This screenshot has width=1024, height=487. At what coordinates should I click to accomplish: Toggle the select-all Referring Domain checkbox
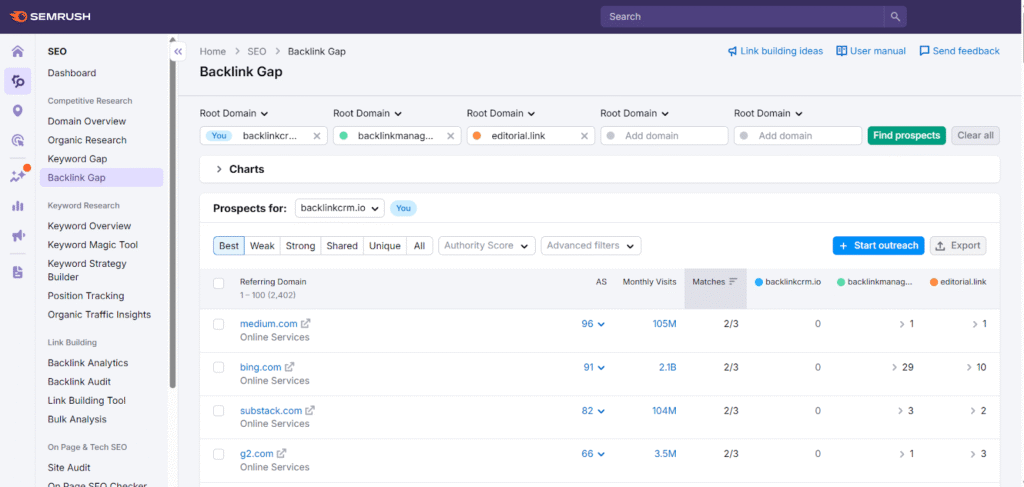click(x=219, y=283)
